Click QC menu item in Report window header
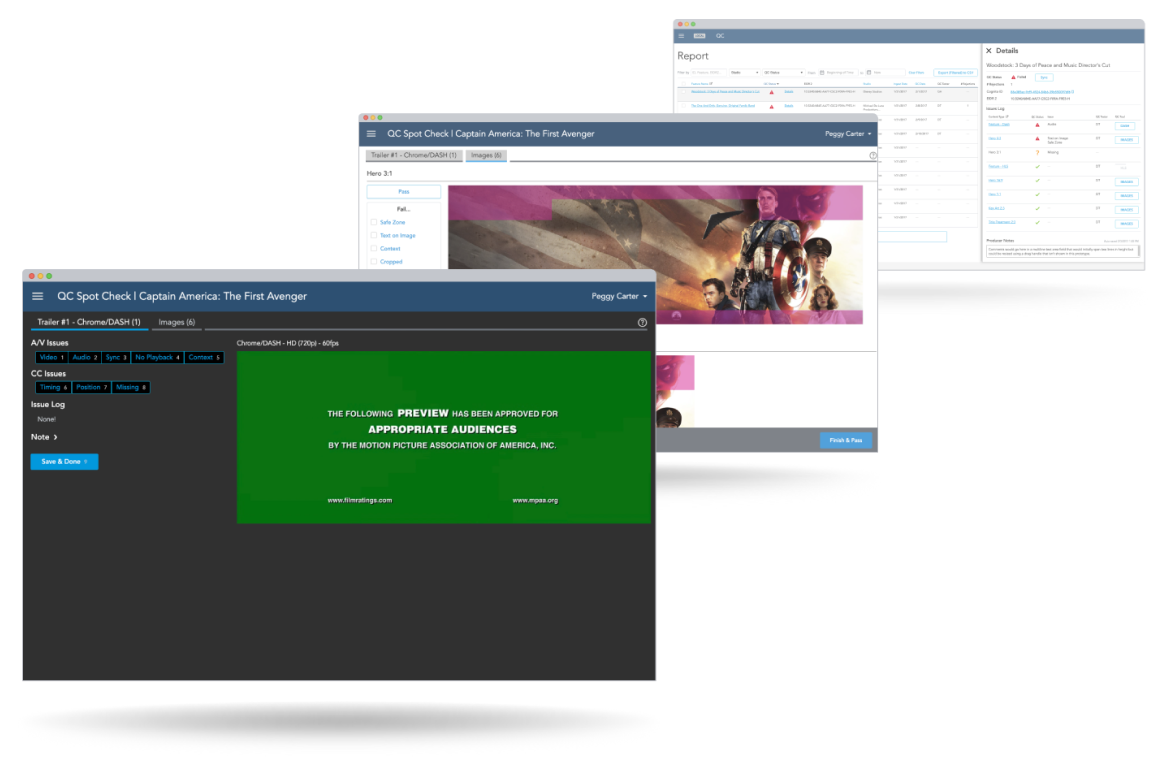Viewport: 1160px width, 760px height. pos(720,36)
